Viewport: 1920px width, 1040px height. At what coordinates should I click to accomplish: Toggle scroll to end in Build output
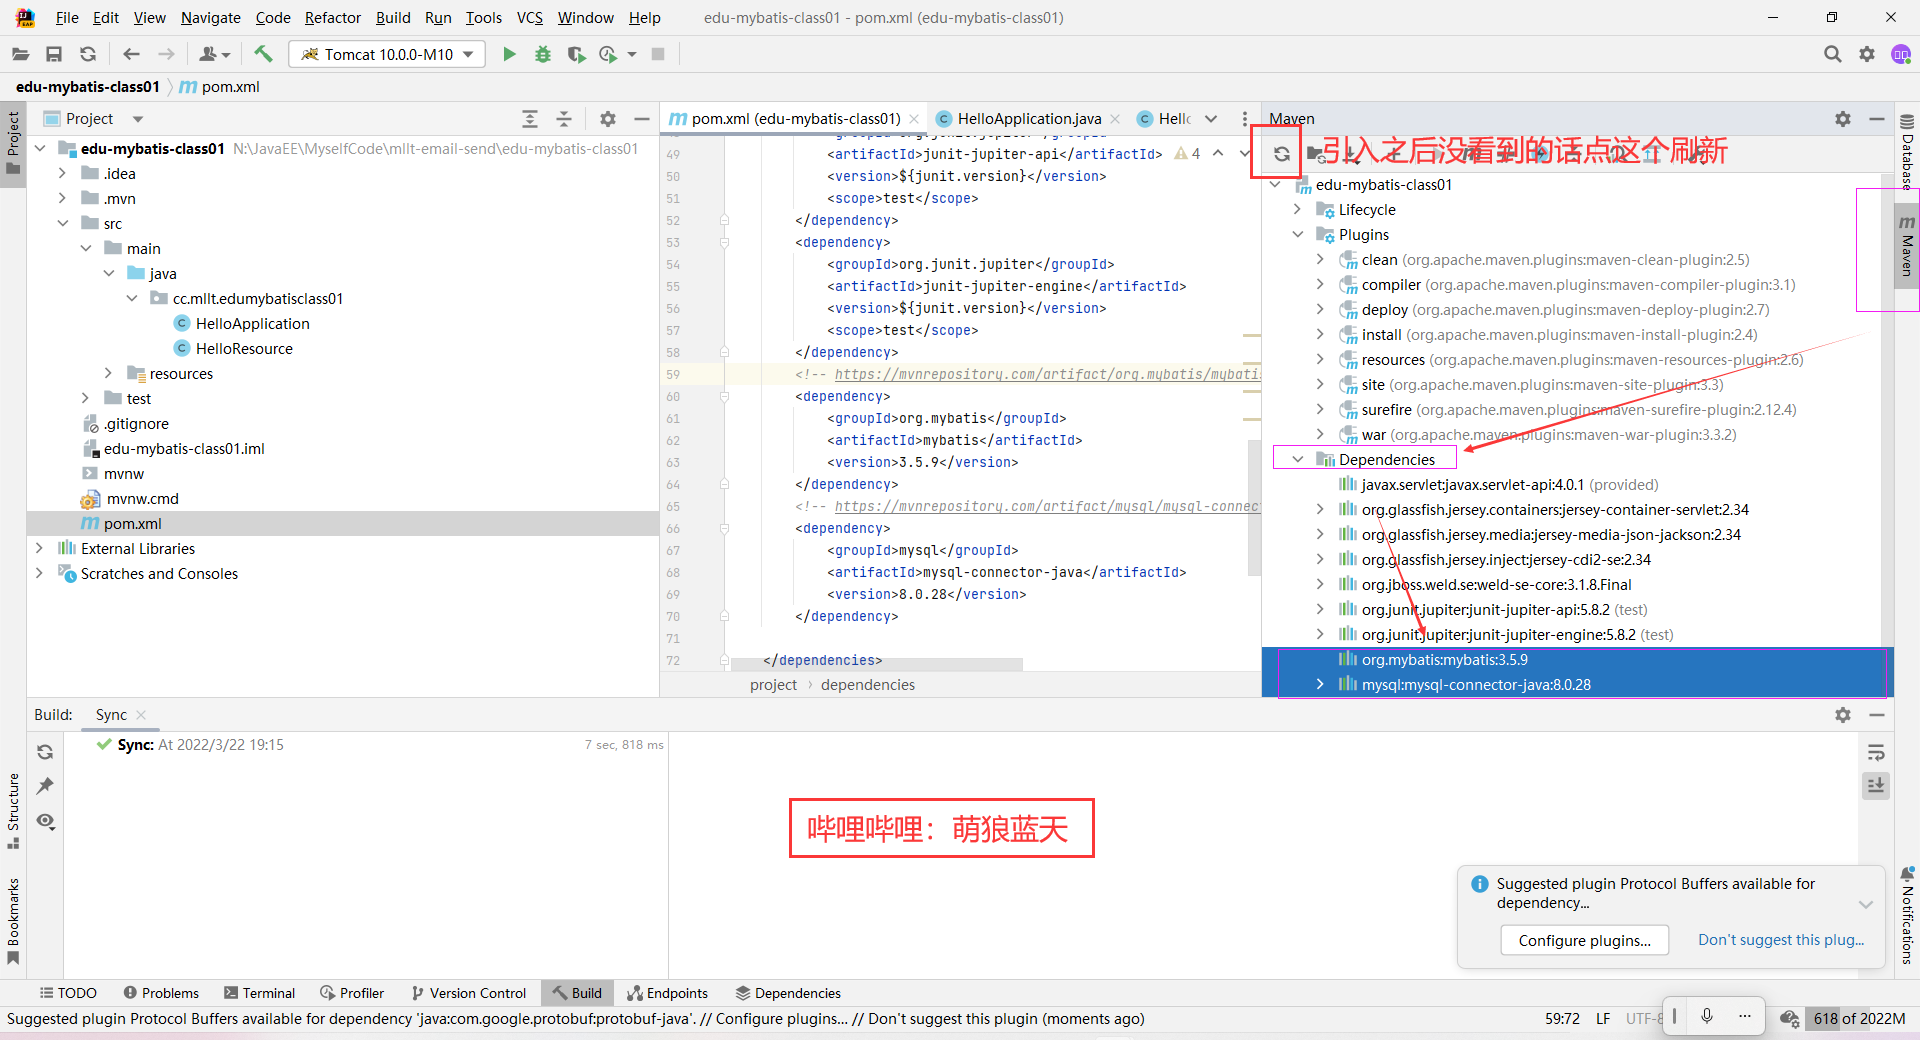click(x=1876, y=786)
